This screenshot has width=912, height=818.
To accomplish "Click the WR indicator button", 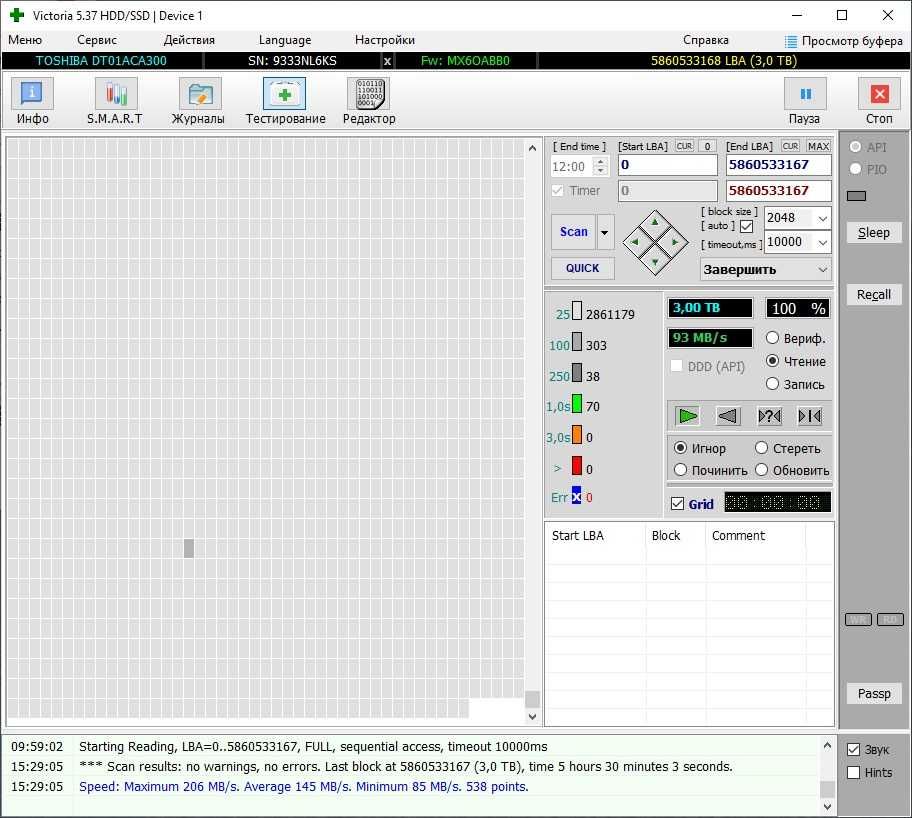I will point(858,620).
